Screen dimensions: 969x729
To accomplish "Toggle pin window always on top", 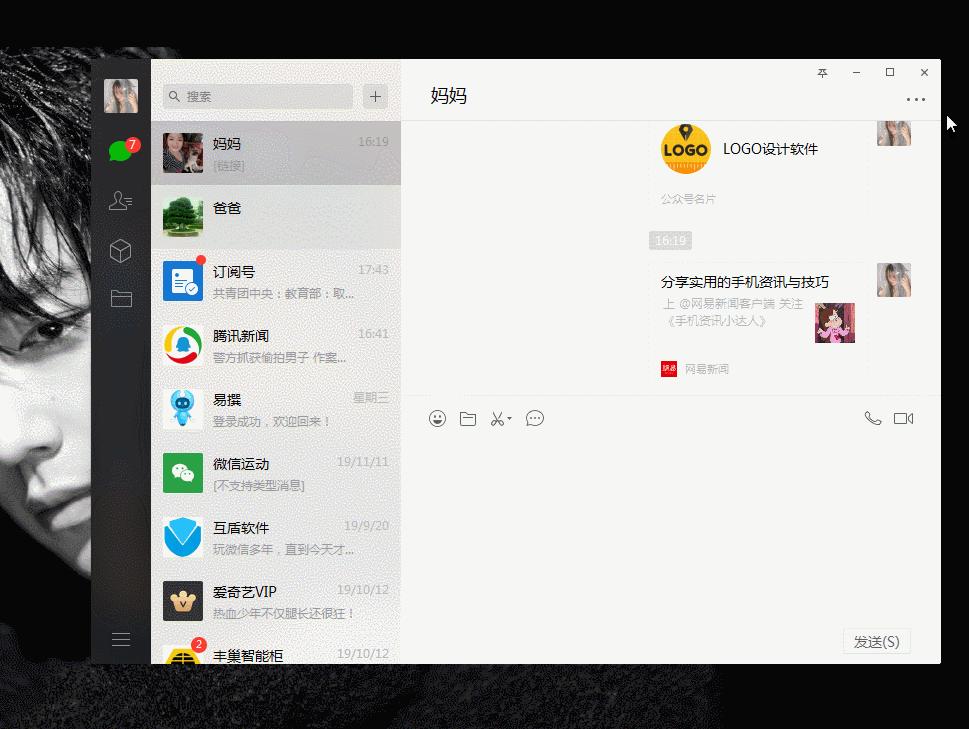I will point(822,72).
